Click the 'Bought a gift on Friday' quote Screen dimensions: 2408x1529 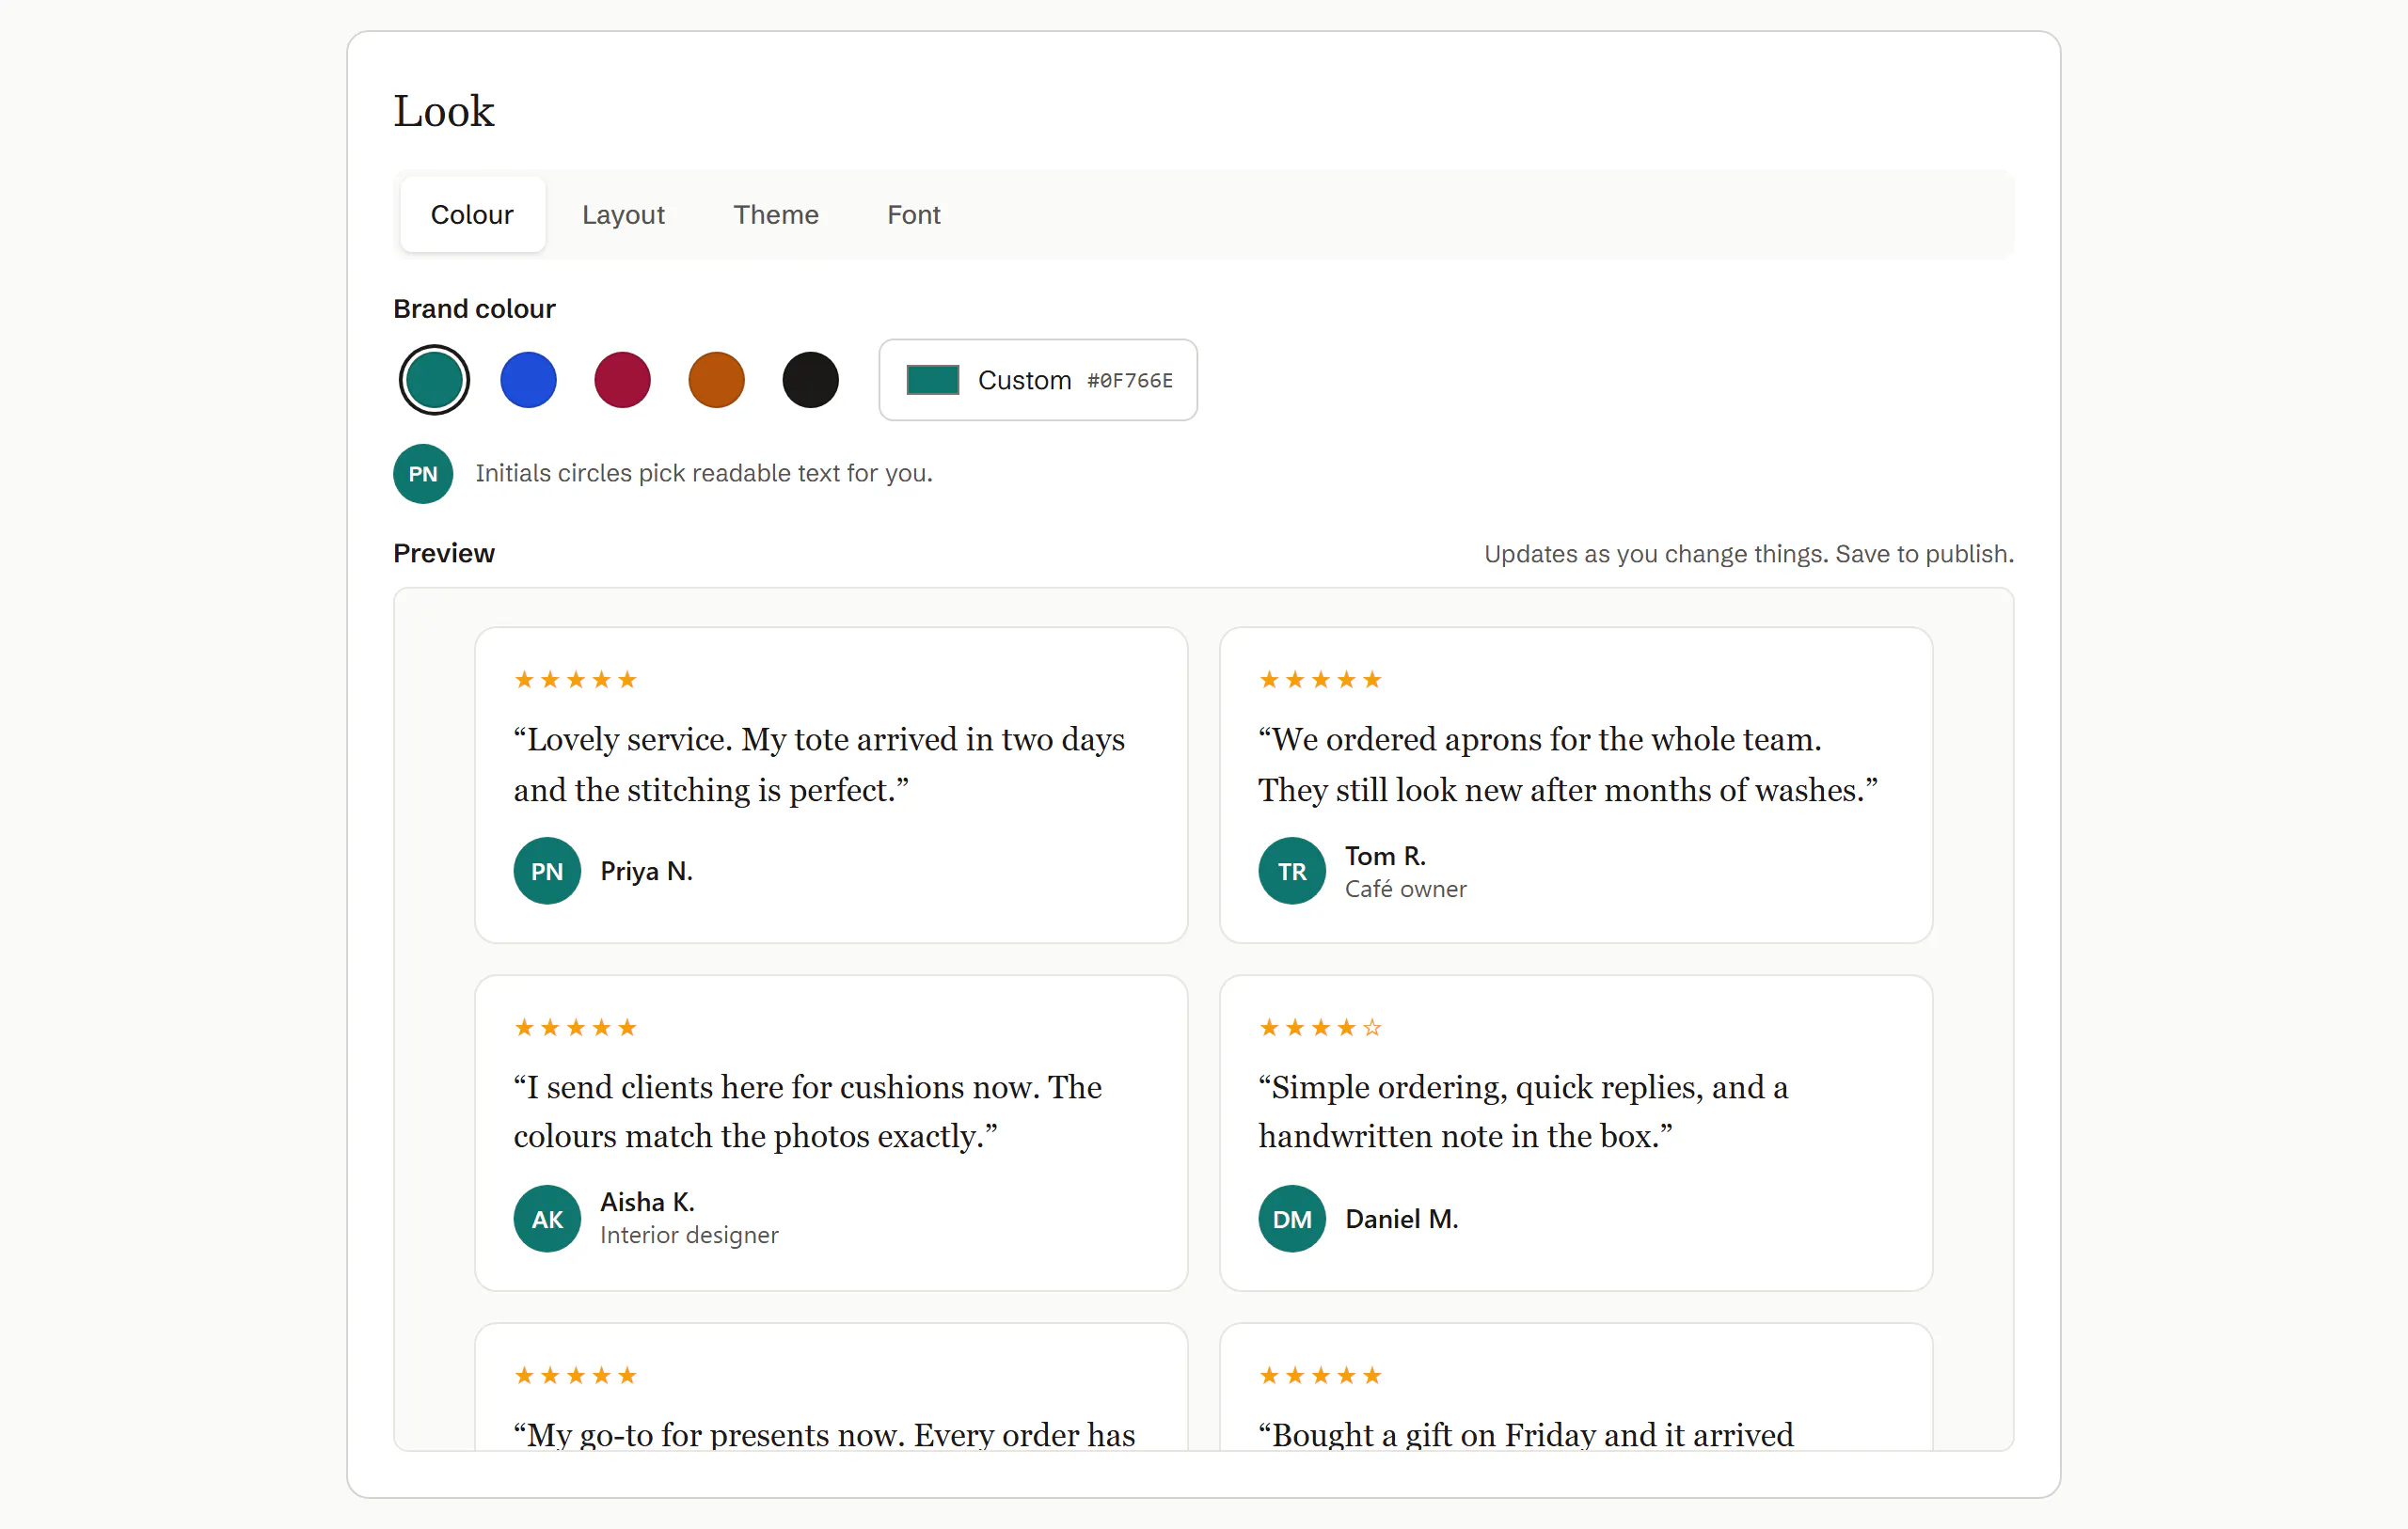point(1526,1434)
